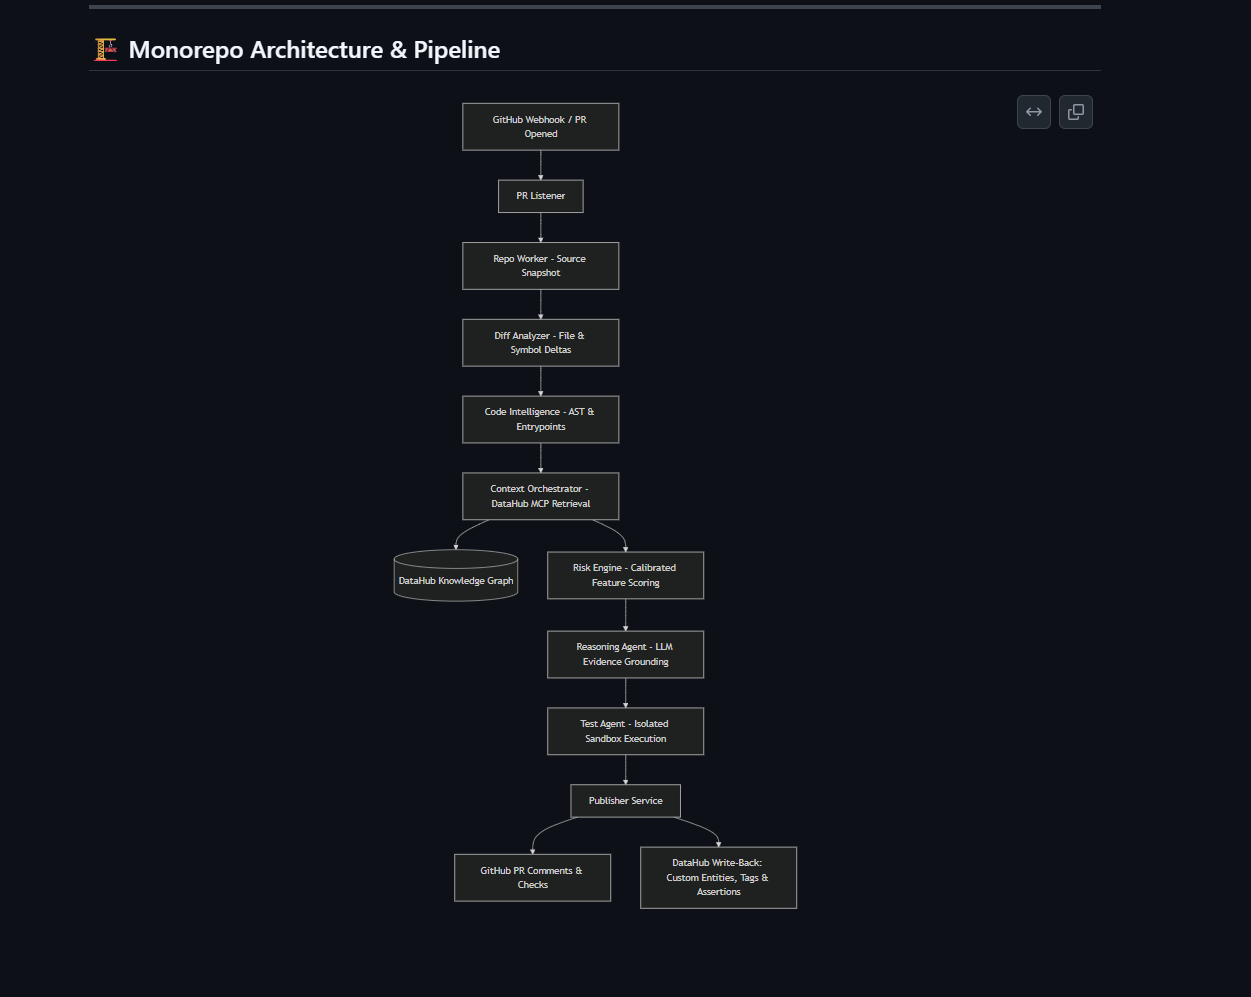Click the DataHub Write-Back node

point(718,878)
